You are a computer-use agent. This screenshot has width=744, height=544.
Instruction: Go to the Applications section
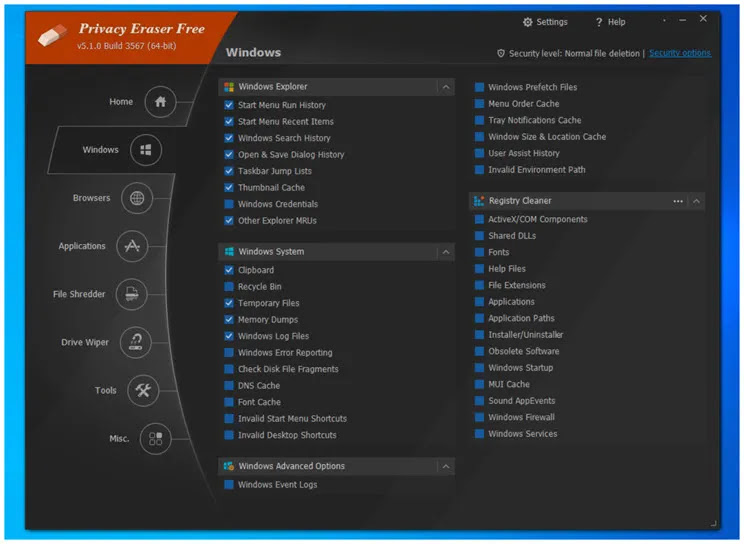[x=82, y=246]
